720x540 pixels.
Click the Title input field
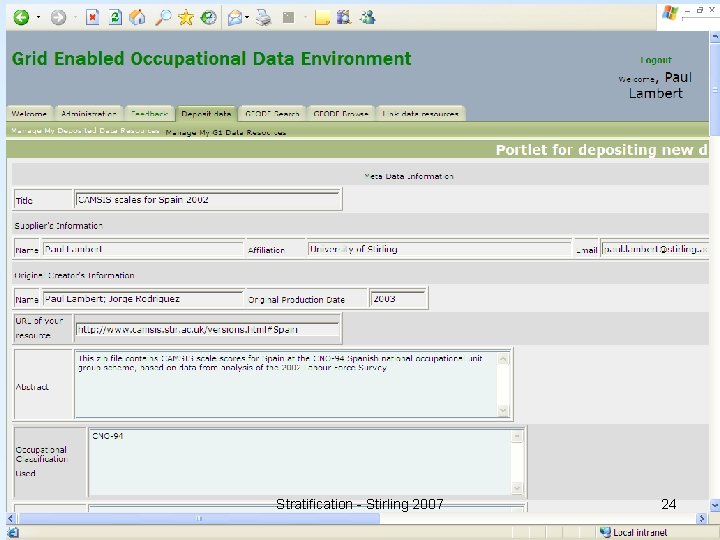pos(208,200)
